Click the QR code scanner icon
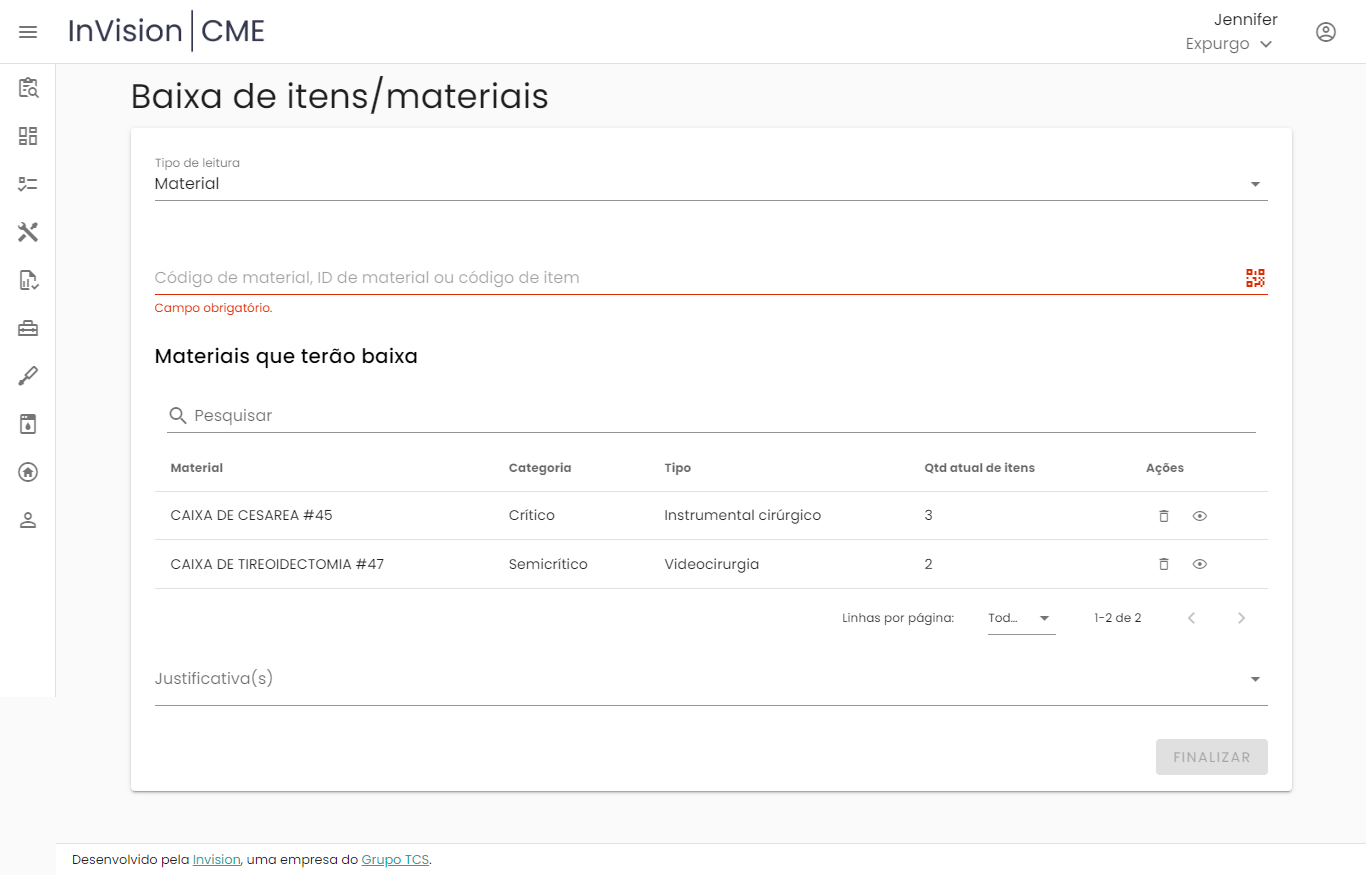The width and height of the screenshot is (1366, 875). coord(1255,278)
